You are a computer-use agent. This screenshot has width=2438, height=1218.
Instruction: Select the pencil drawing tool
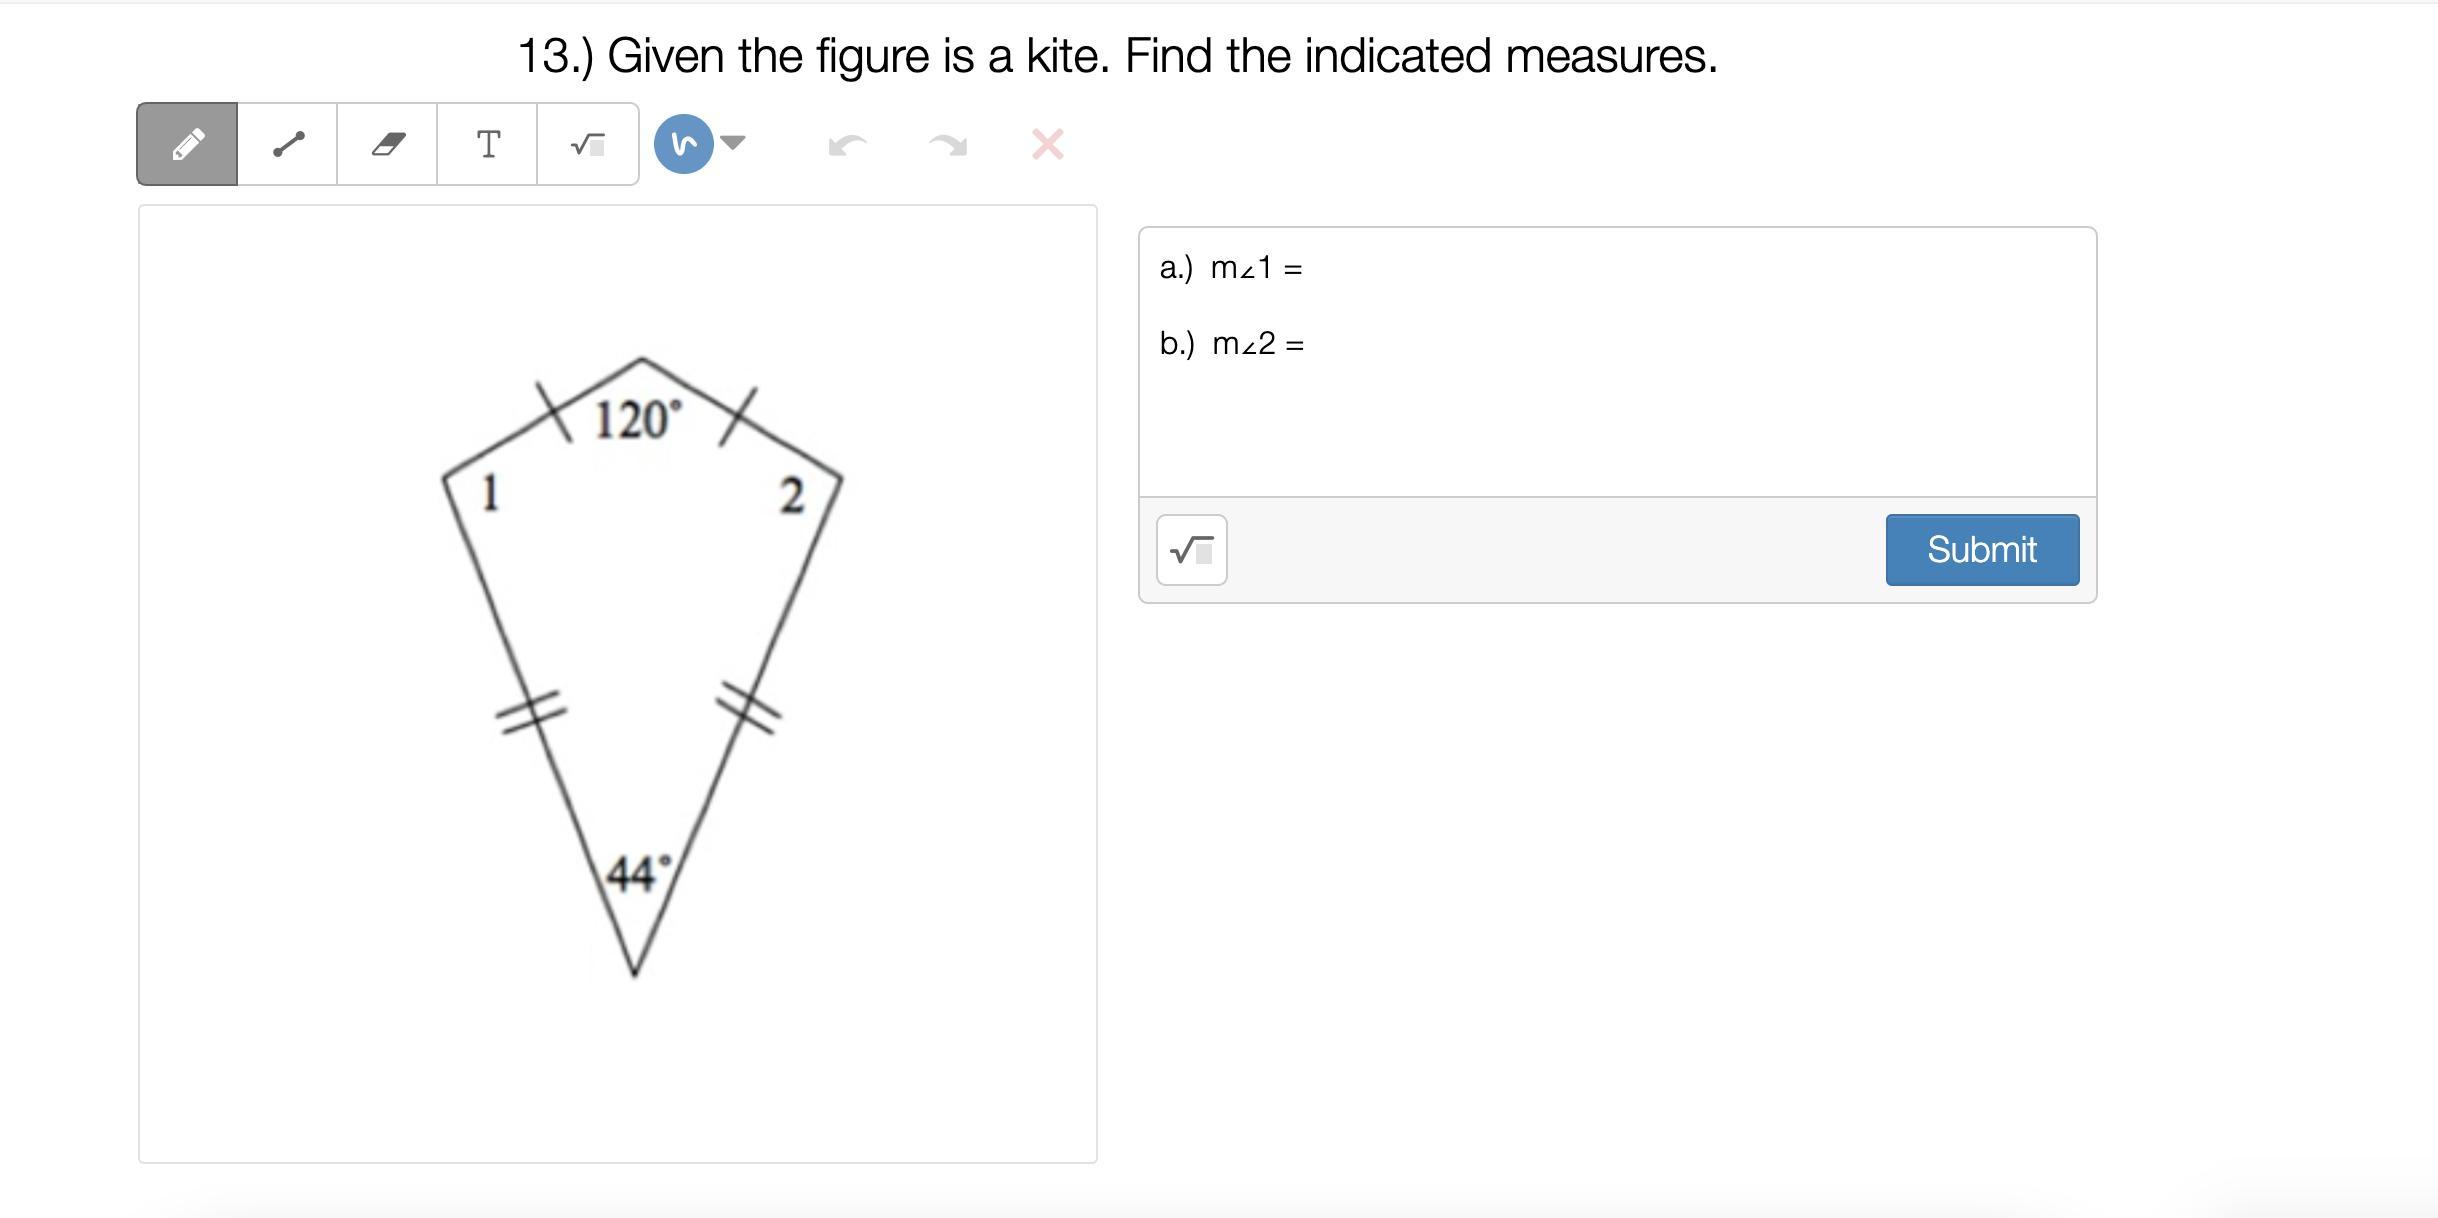tap(187, 144)
